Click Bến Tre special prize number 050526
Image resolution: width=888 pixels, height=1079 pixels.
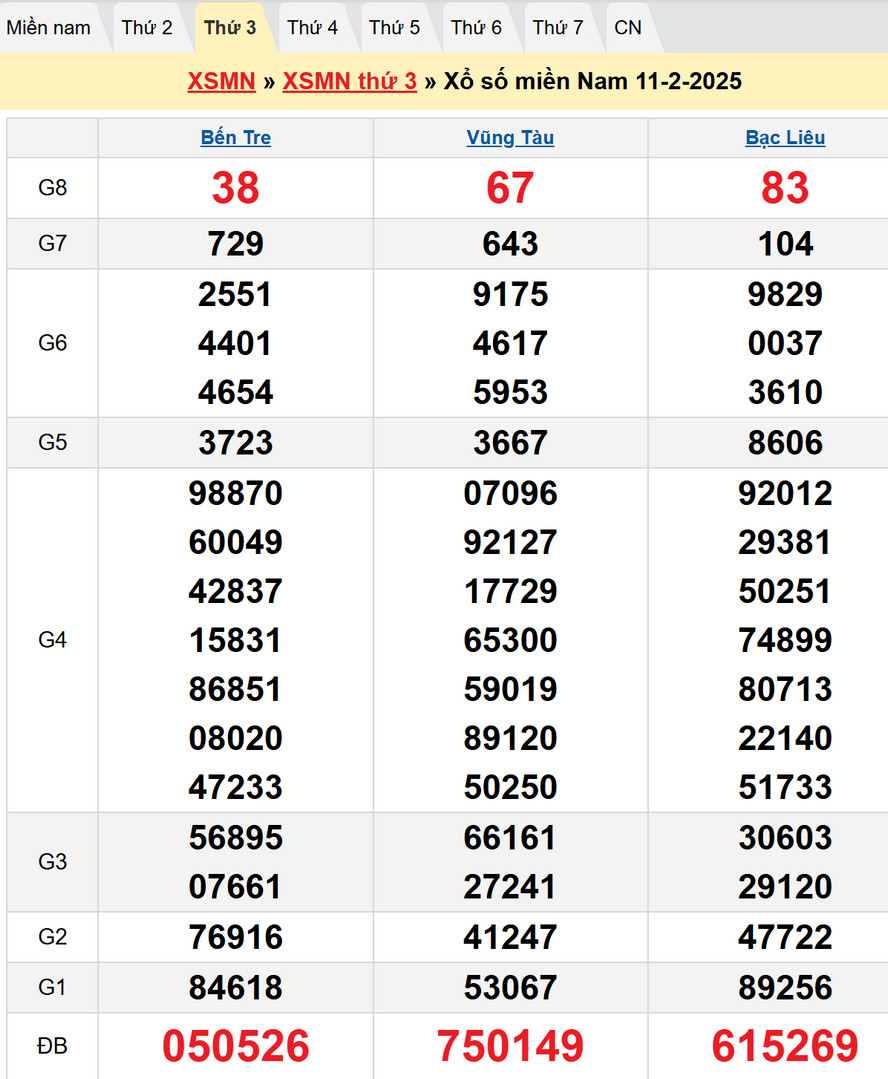coord(236,1046)
